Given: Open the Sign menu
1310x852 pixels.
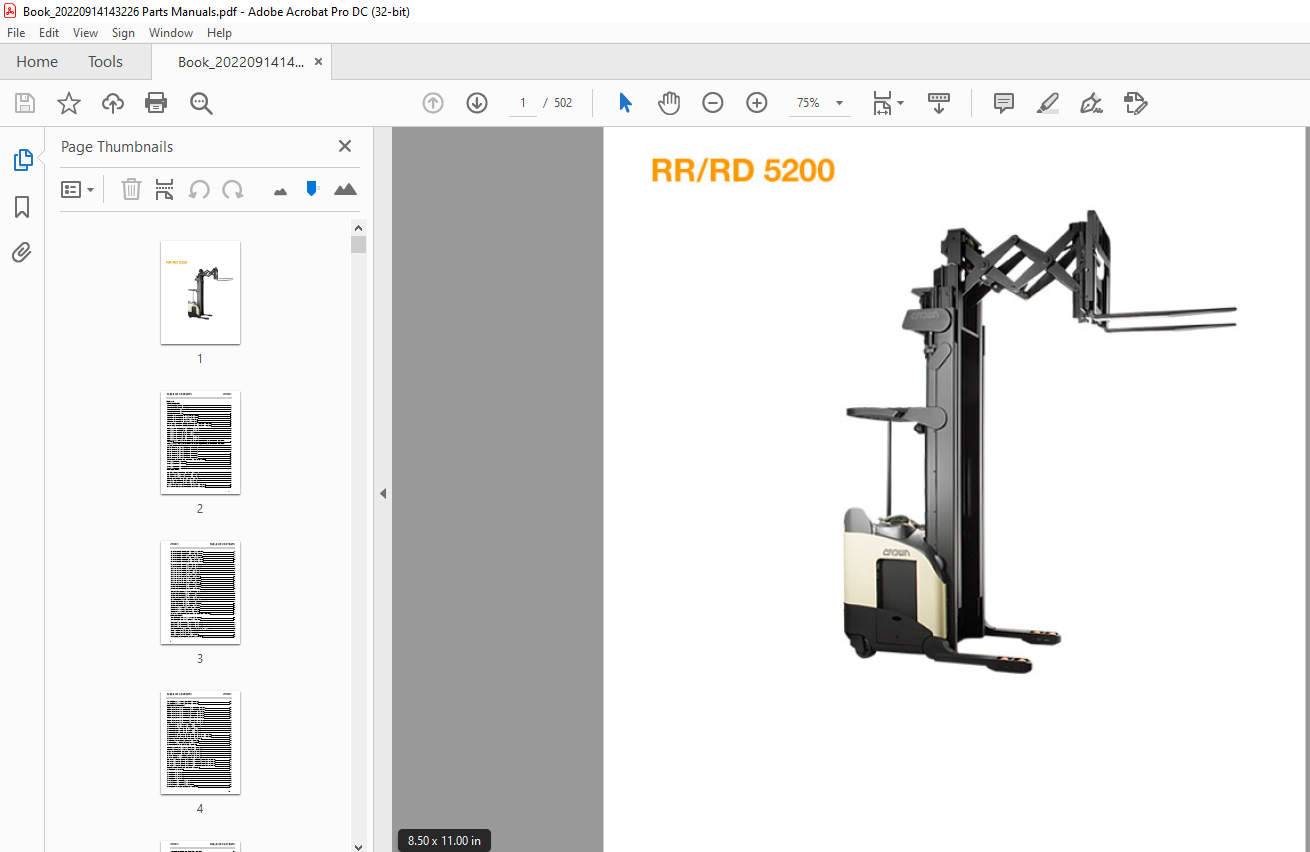Looking at the screenshot, I should click(123, 33).
